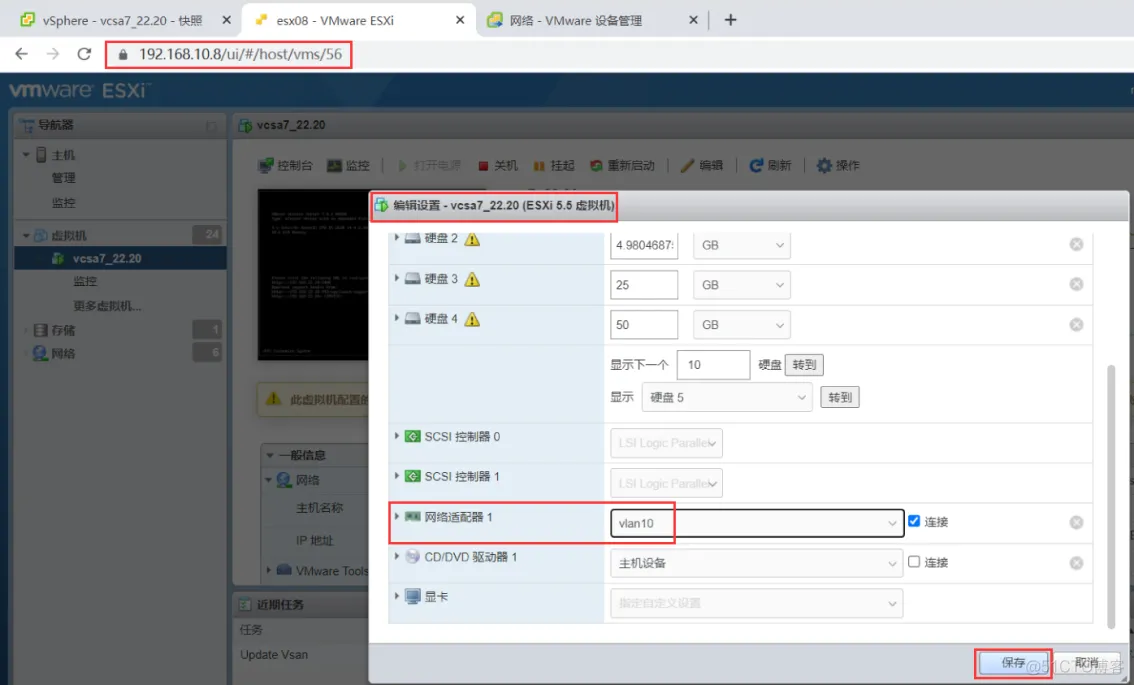1134x685 pixels.
Task: Click the 重新启动 restart button
Action: coord(623,166)
